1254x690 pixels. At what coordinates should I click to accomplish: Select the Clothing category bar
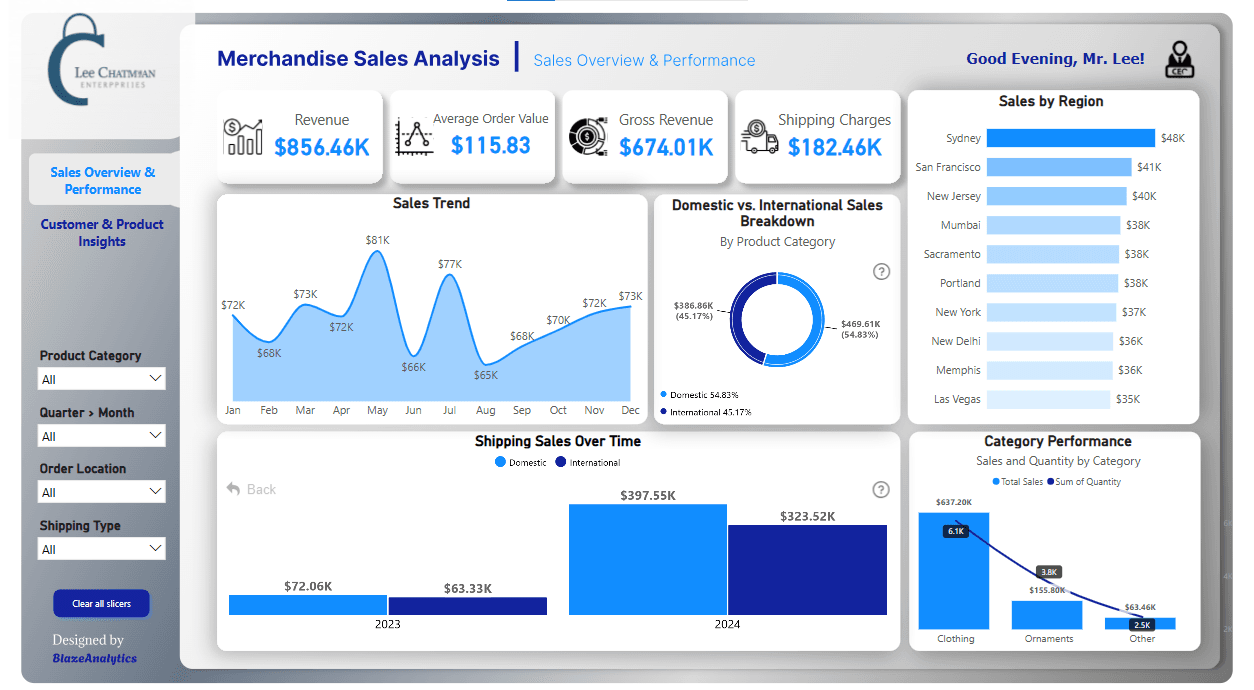coord(953,570)
